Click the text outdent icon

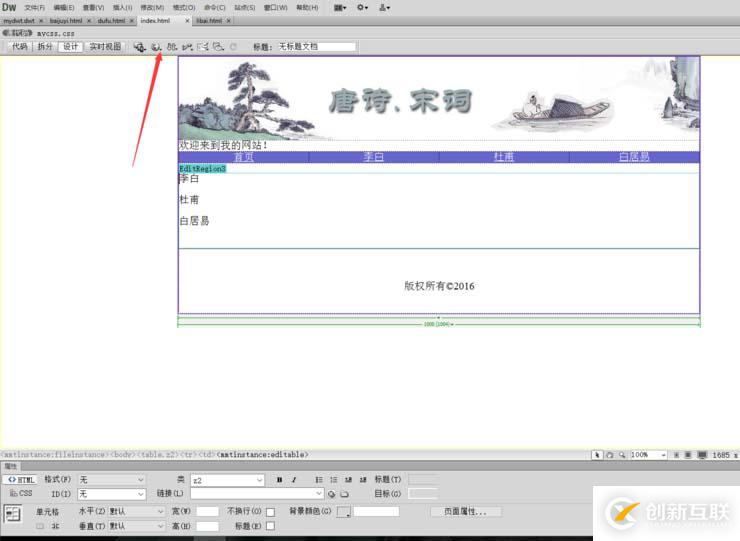coord(348,480)
